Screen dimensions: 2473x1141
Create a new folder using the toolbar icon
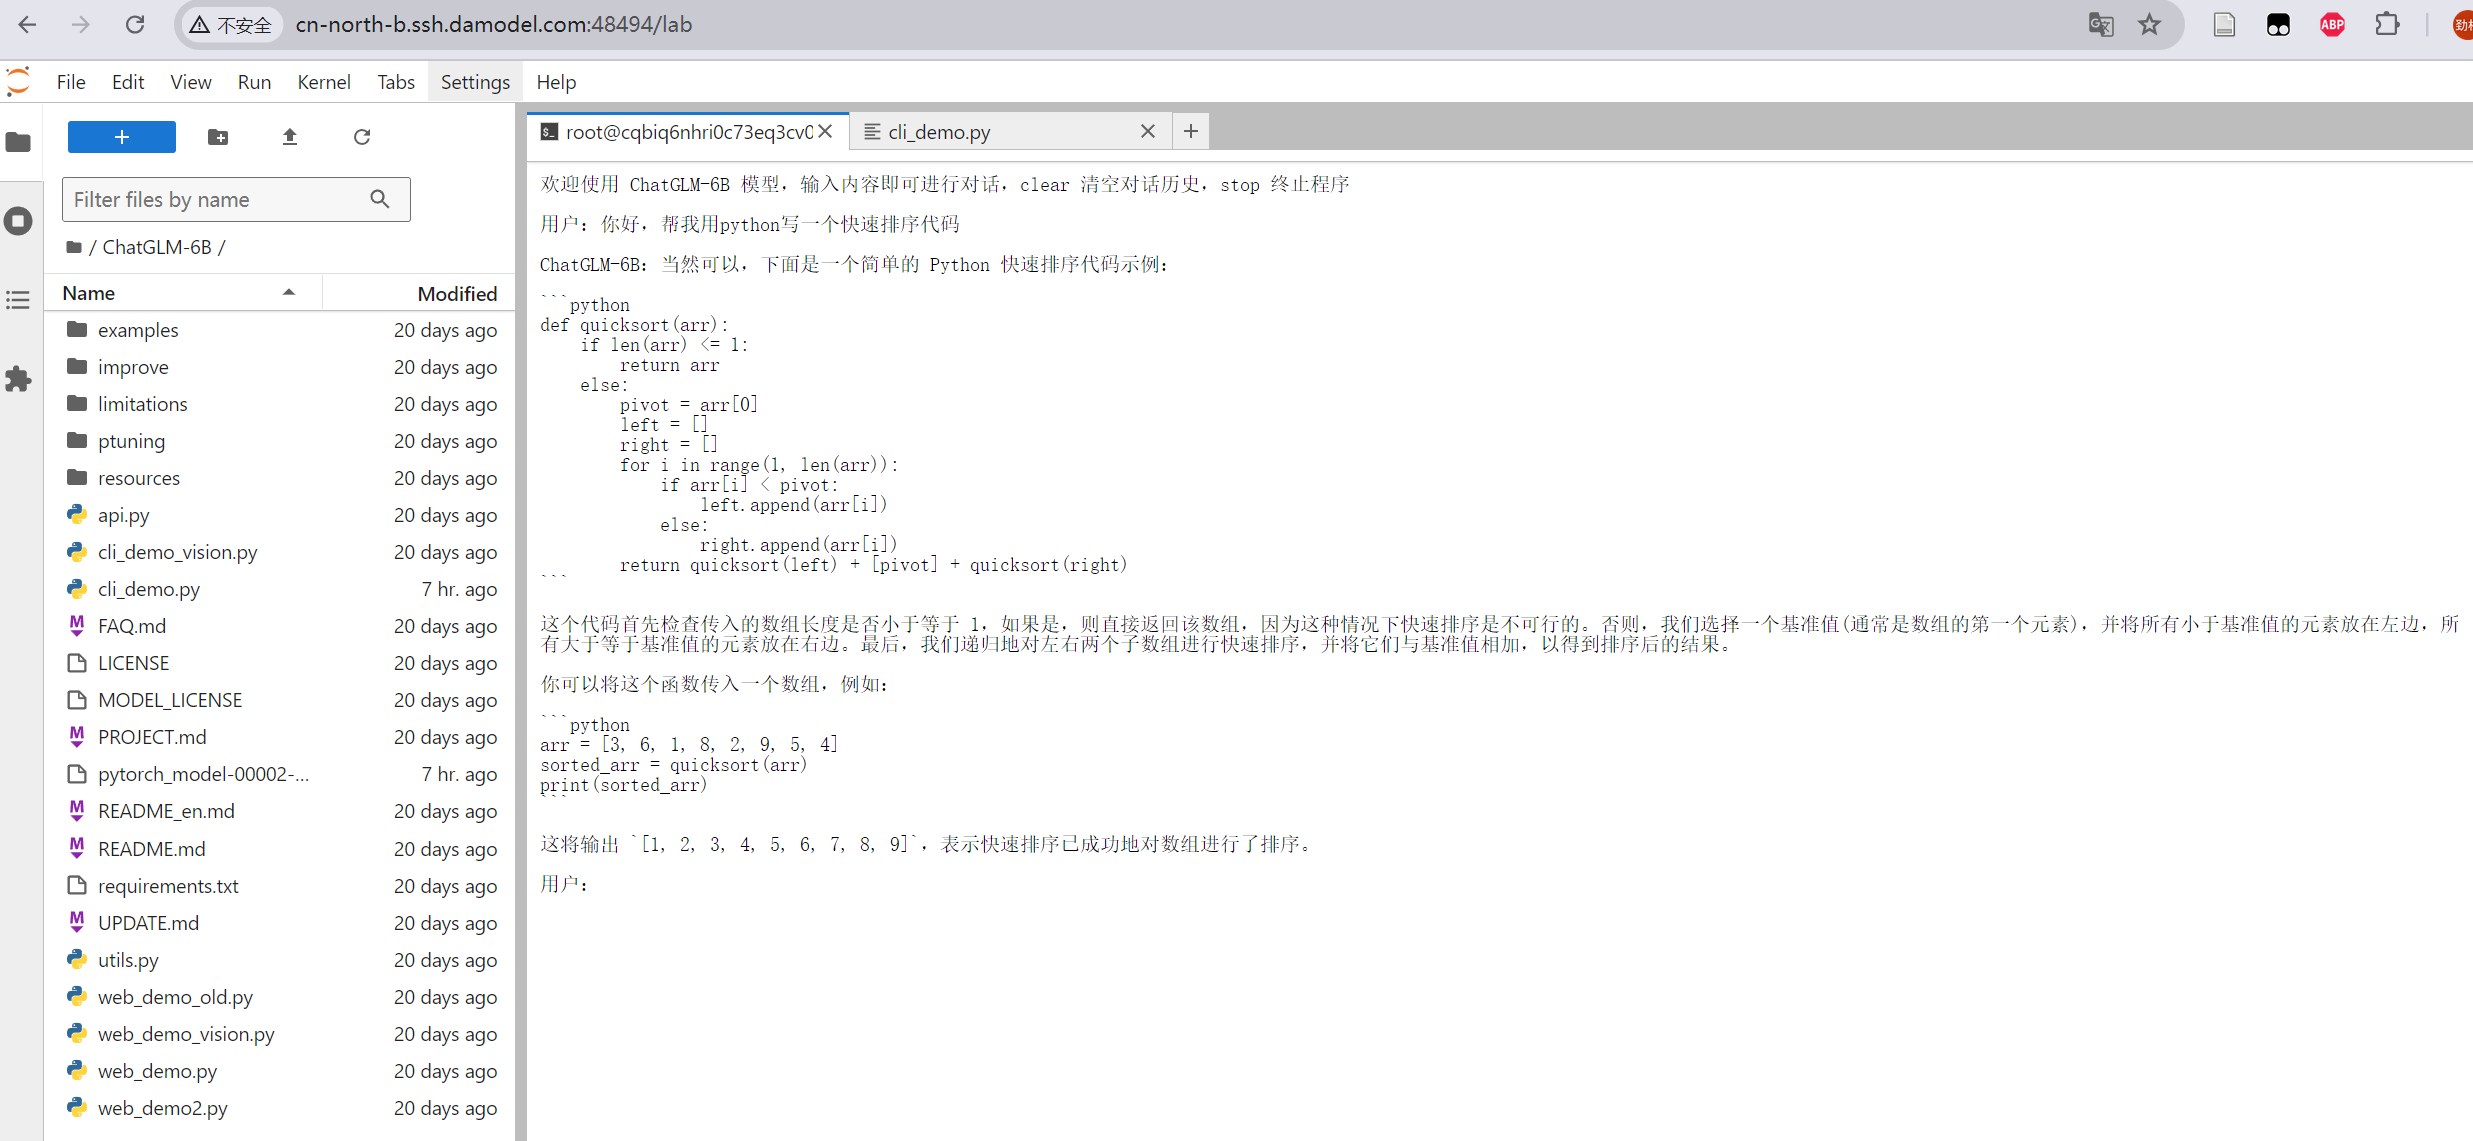click(x=218, y=137)
